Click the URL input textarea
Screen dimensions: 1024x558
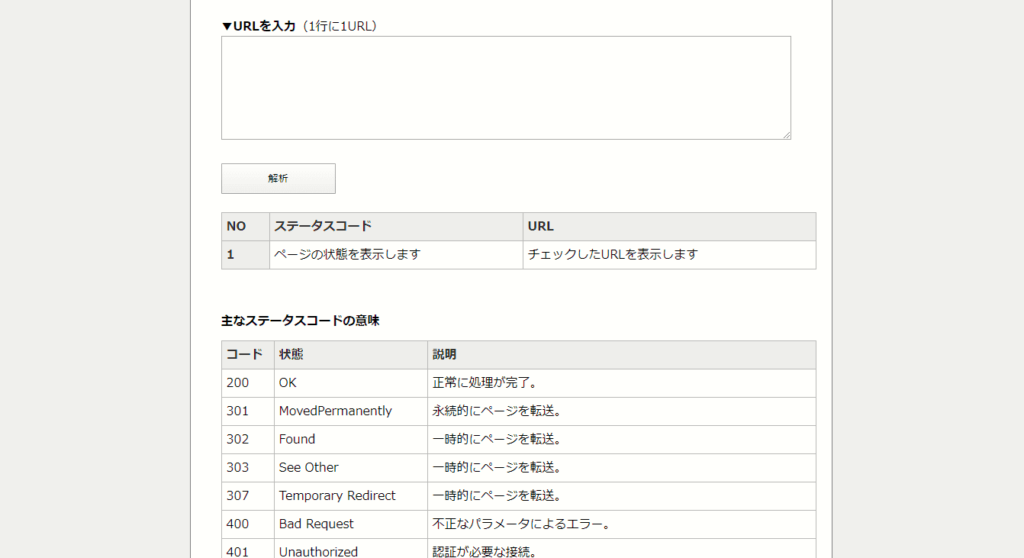coord(505,88)
